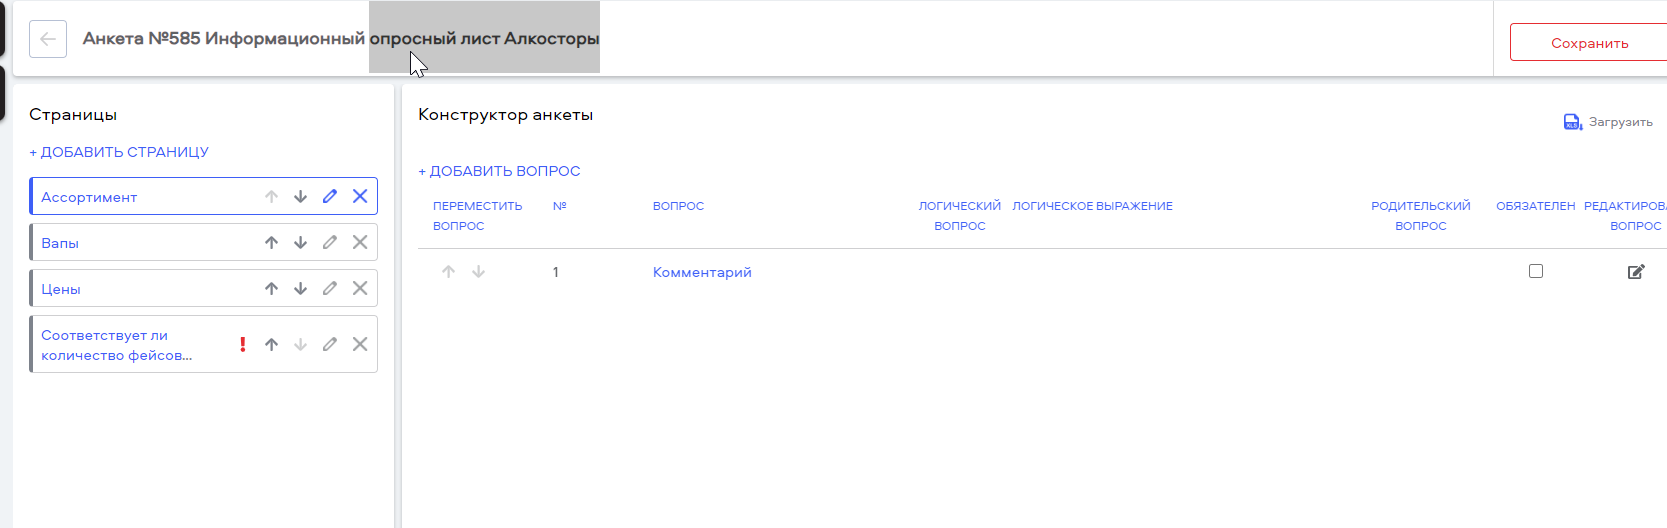Click the Родительский вопрос column header

pyautogui.click(x=1421, y=216)
